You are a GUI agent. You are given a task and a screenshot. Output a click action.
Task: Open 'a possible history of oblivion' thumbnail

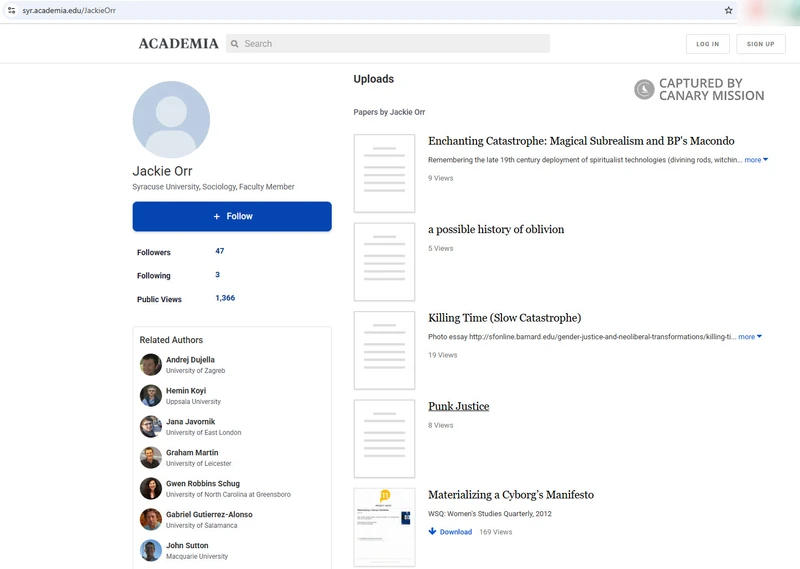[384, 262]
